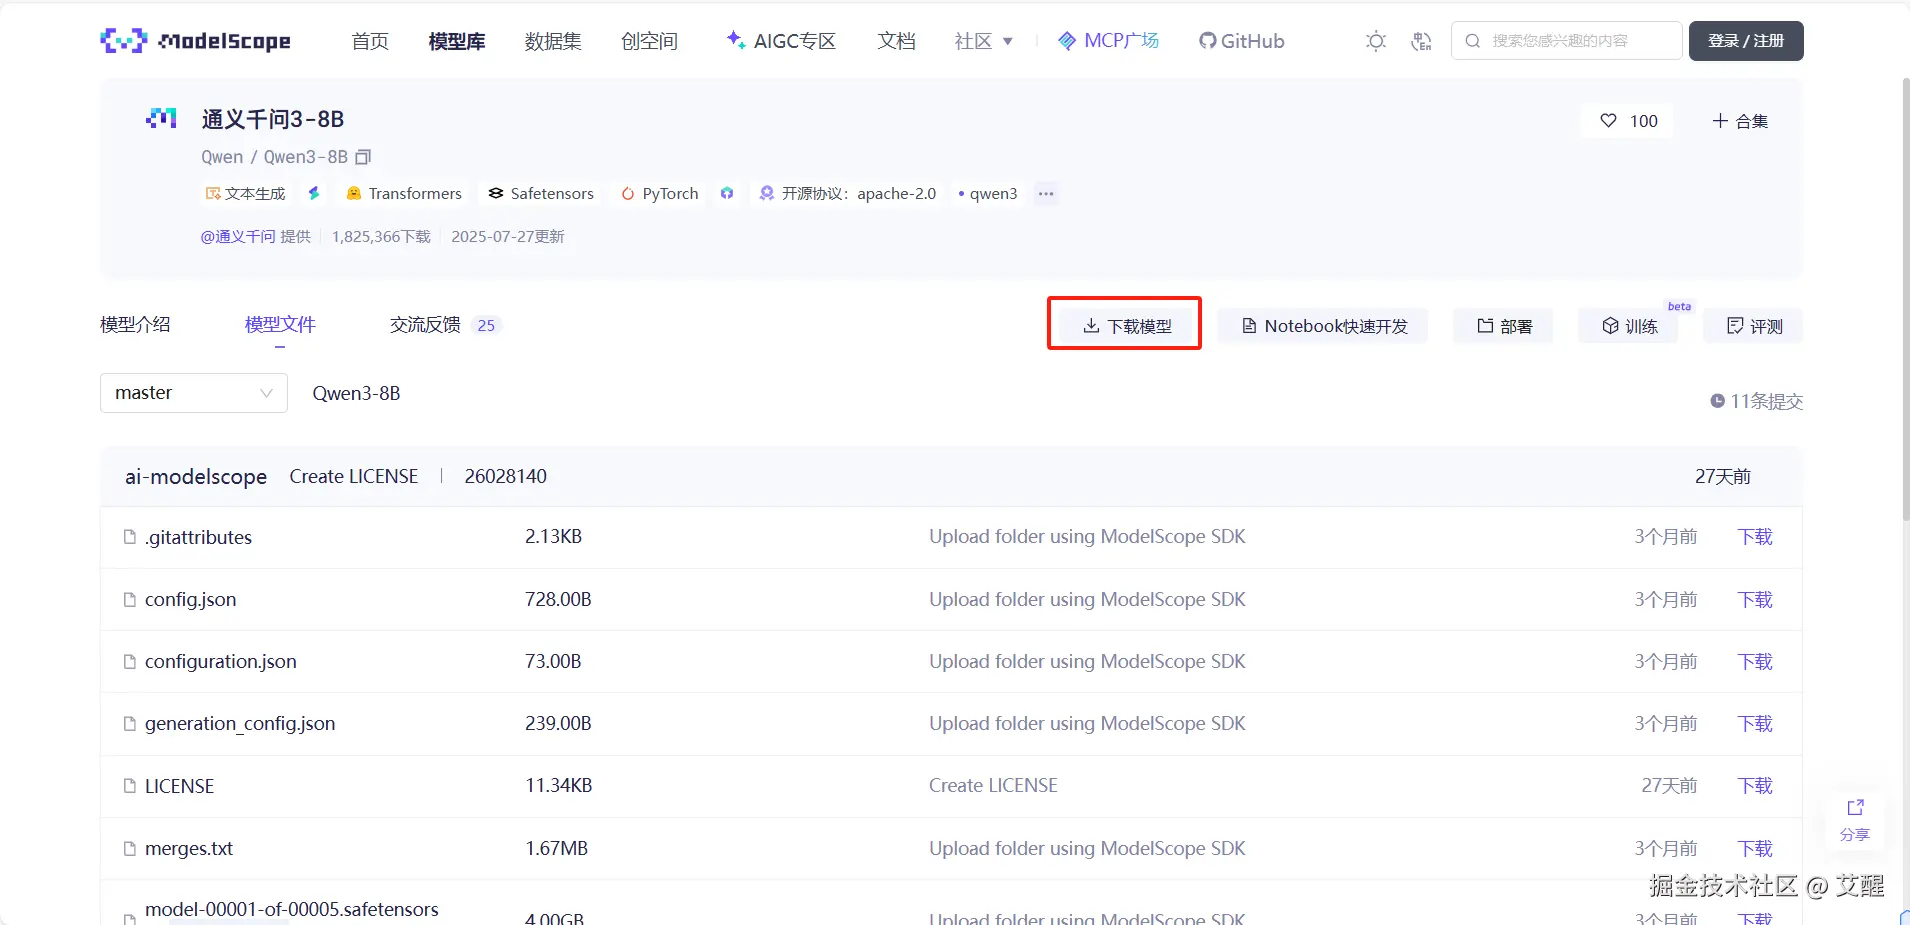Open the merges.txt file
The height and width of the screenshot is (925, 1910).
tap(189, 848)
